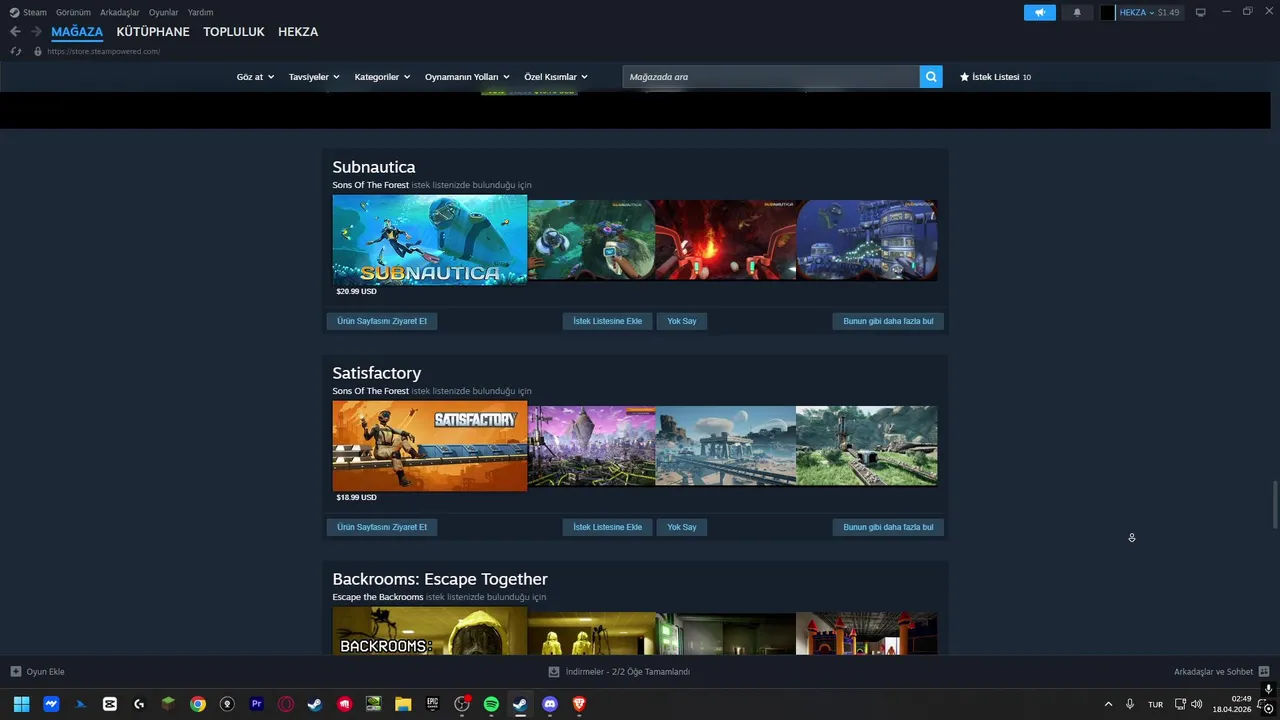
Task: Click the Steam logo in menu bar
Action: [14, 12]
